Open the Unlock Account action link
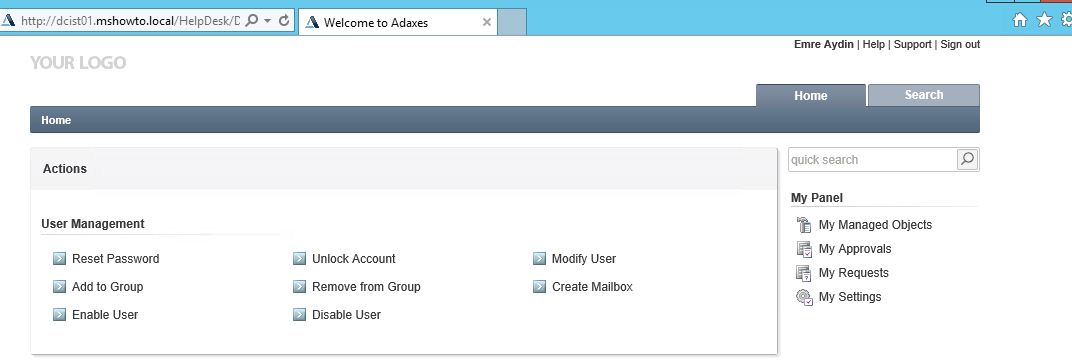Image resolution: width=1072 pixels, height=364 pixels. [x=353, y=259]
